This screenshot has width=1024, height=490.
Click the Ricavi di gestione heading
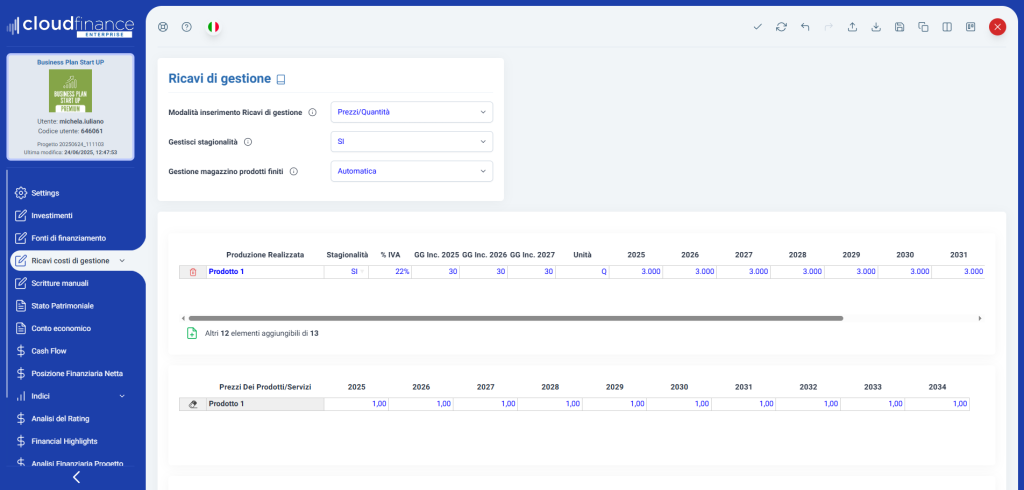(219, 79)
